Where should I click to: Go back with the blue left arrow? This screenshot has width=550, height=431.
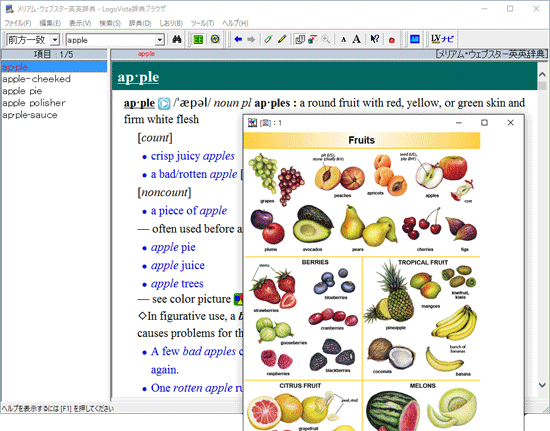[238, 39]
